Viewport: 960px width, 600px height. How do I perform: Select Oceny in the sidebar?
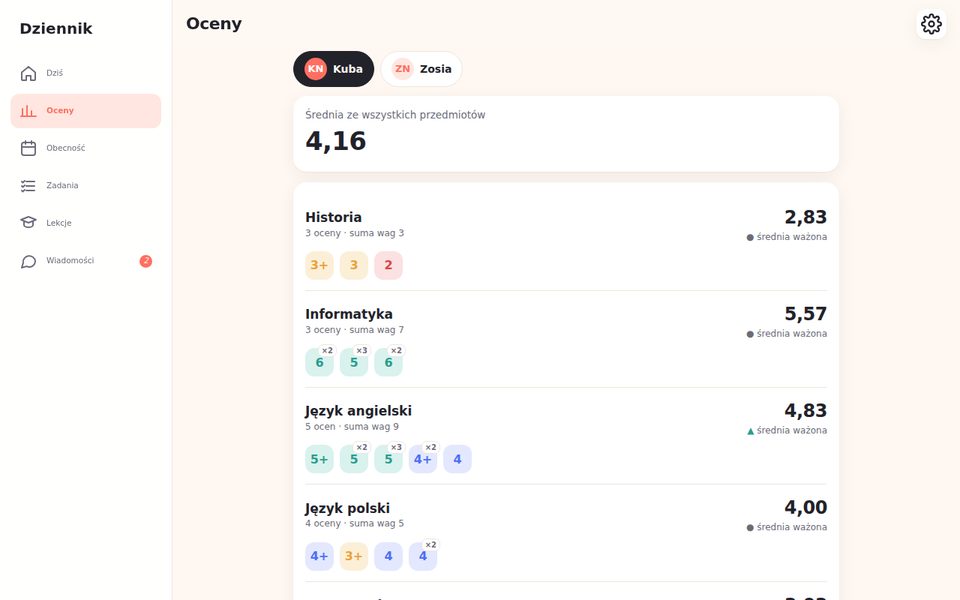(x=86, y=111)
